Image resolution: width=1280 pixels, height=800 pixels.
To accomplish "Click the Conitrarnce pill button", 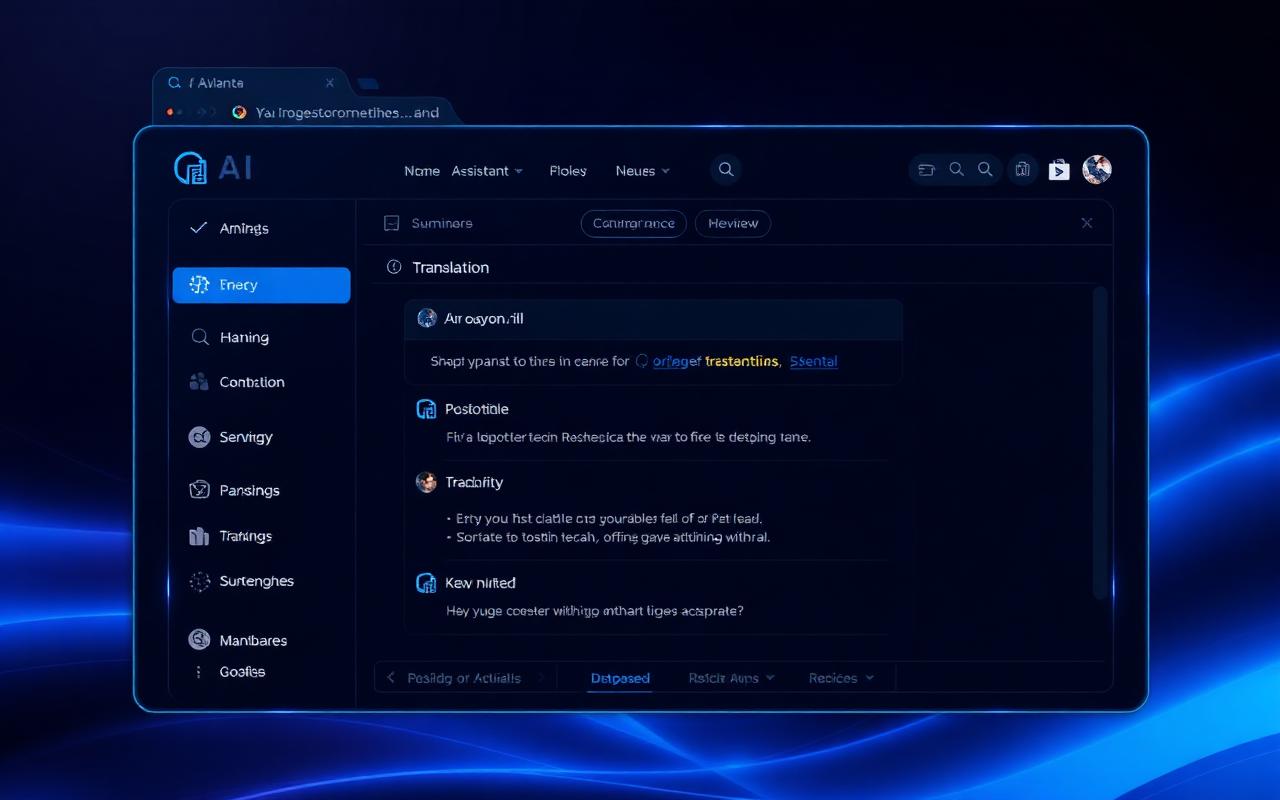I will 634,224.
